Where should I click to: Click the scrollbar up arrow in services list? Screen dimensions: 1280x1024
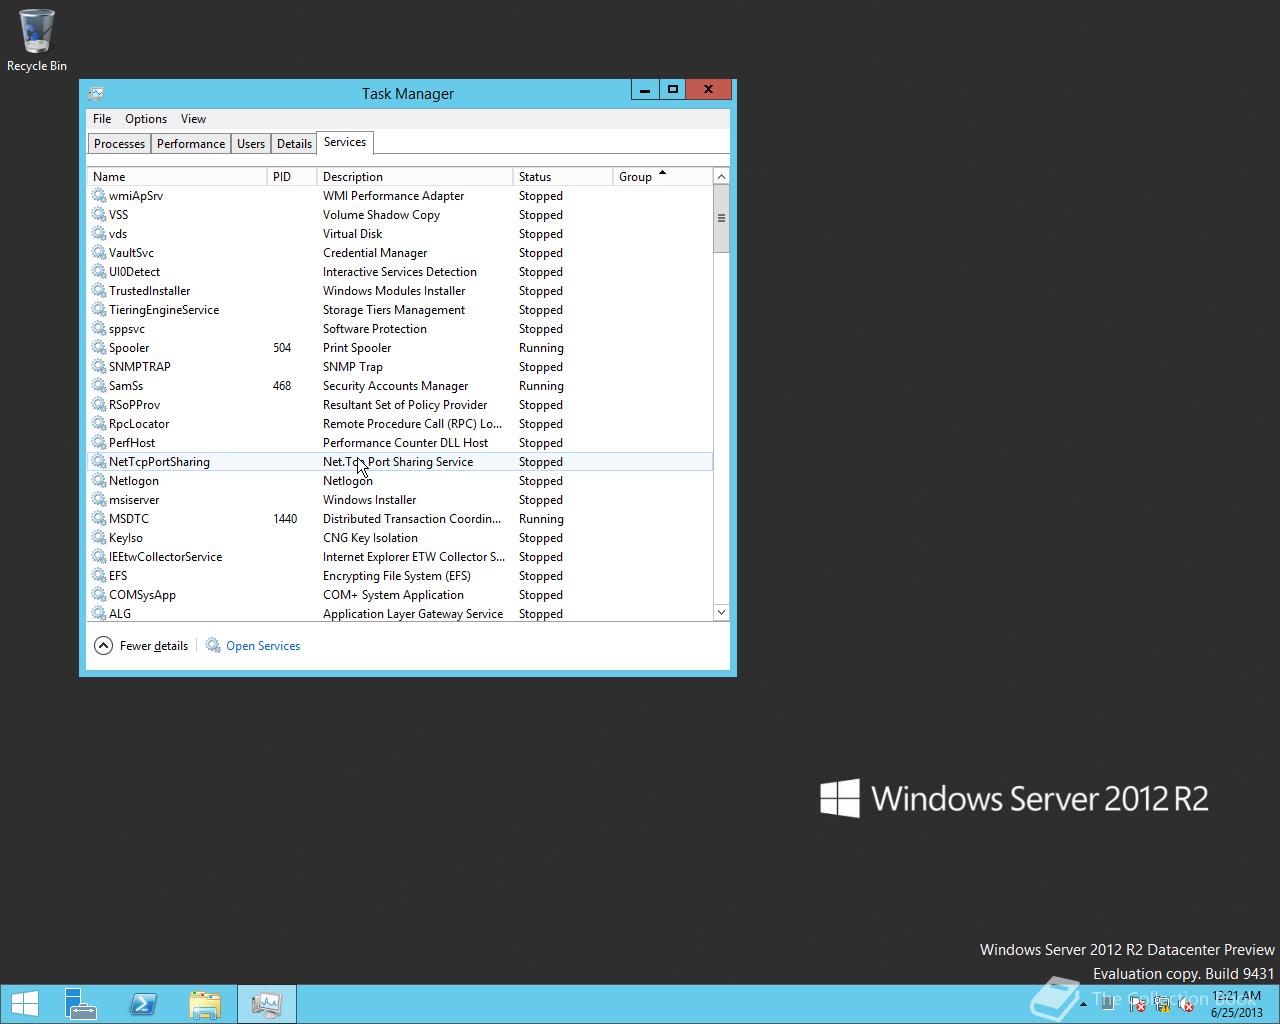point(721,177)
